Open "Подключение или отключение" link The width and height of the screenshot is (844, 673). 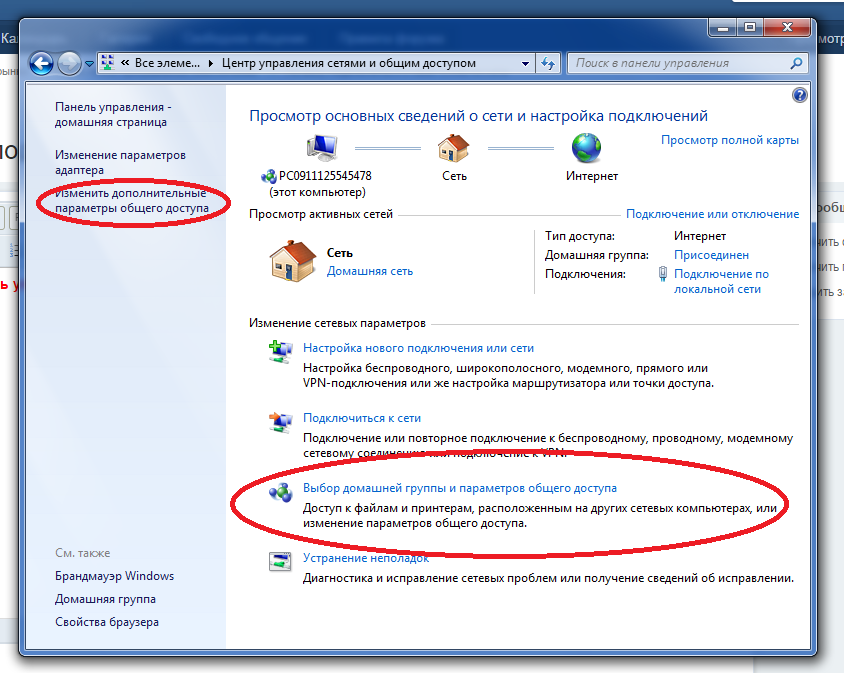point(712,214)
